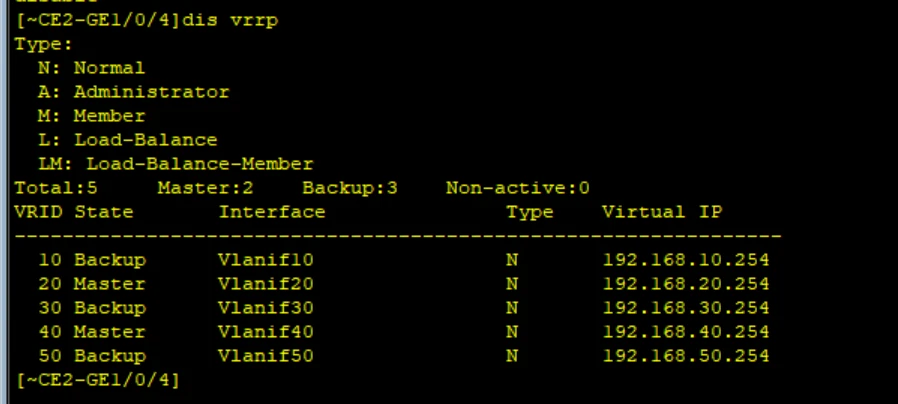Screen dimensions: 898x404
Task: Click the bottom [~CE2-GE1/0/4] command prompt
Action: tap(98, 380)
